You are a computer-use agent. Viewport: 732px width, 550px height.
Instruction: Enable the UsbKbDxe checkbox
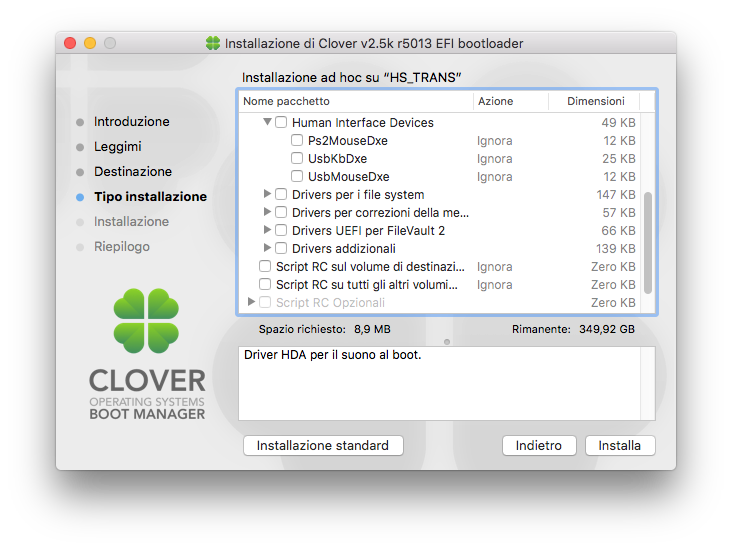pos(297,158)
